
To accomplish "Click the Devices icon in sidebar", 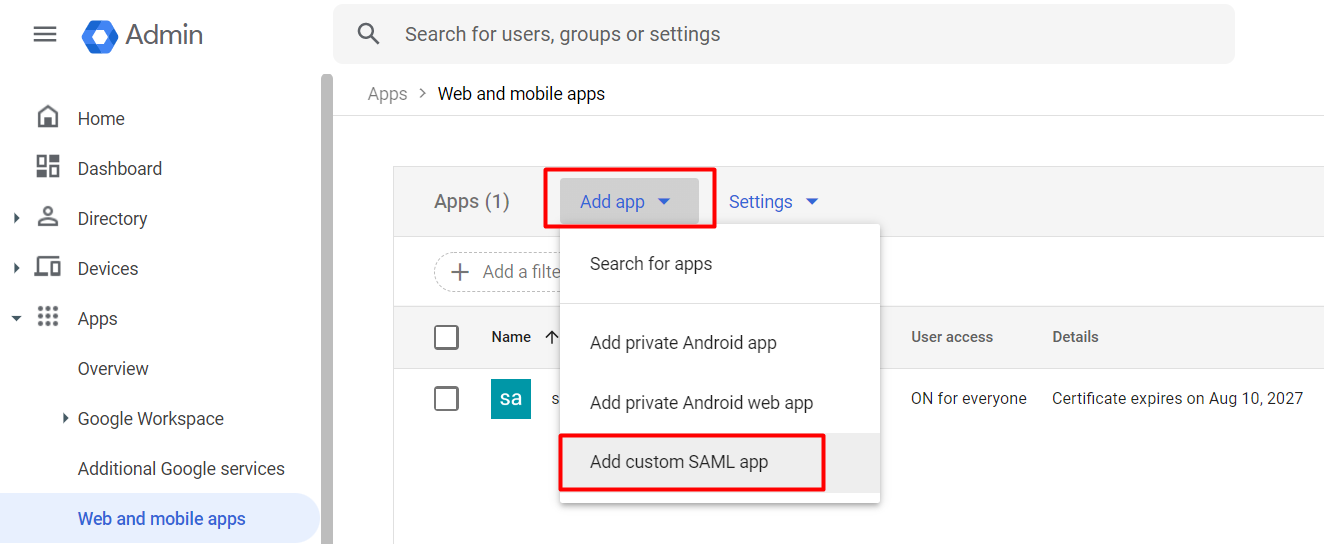I will pyautogui.click(x=47, y=267).
